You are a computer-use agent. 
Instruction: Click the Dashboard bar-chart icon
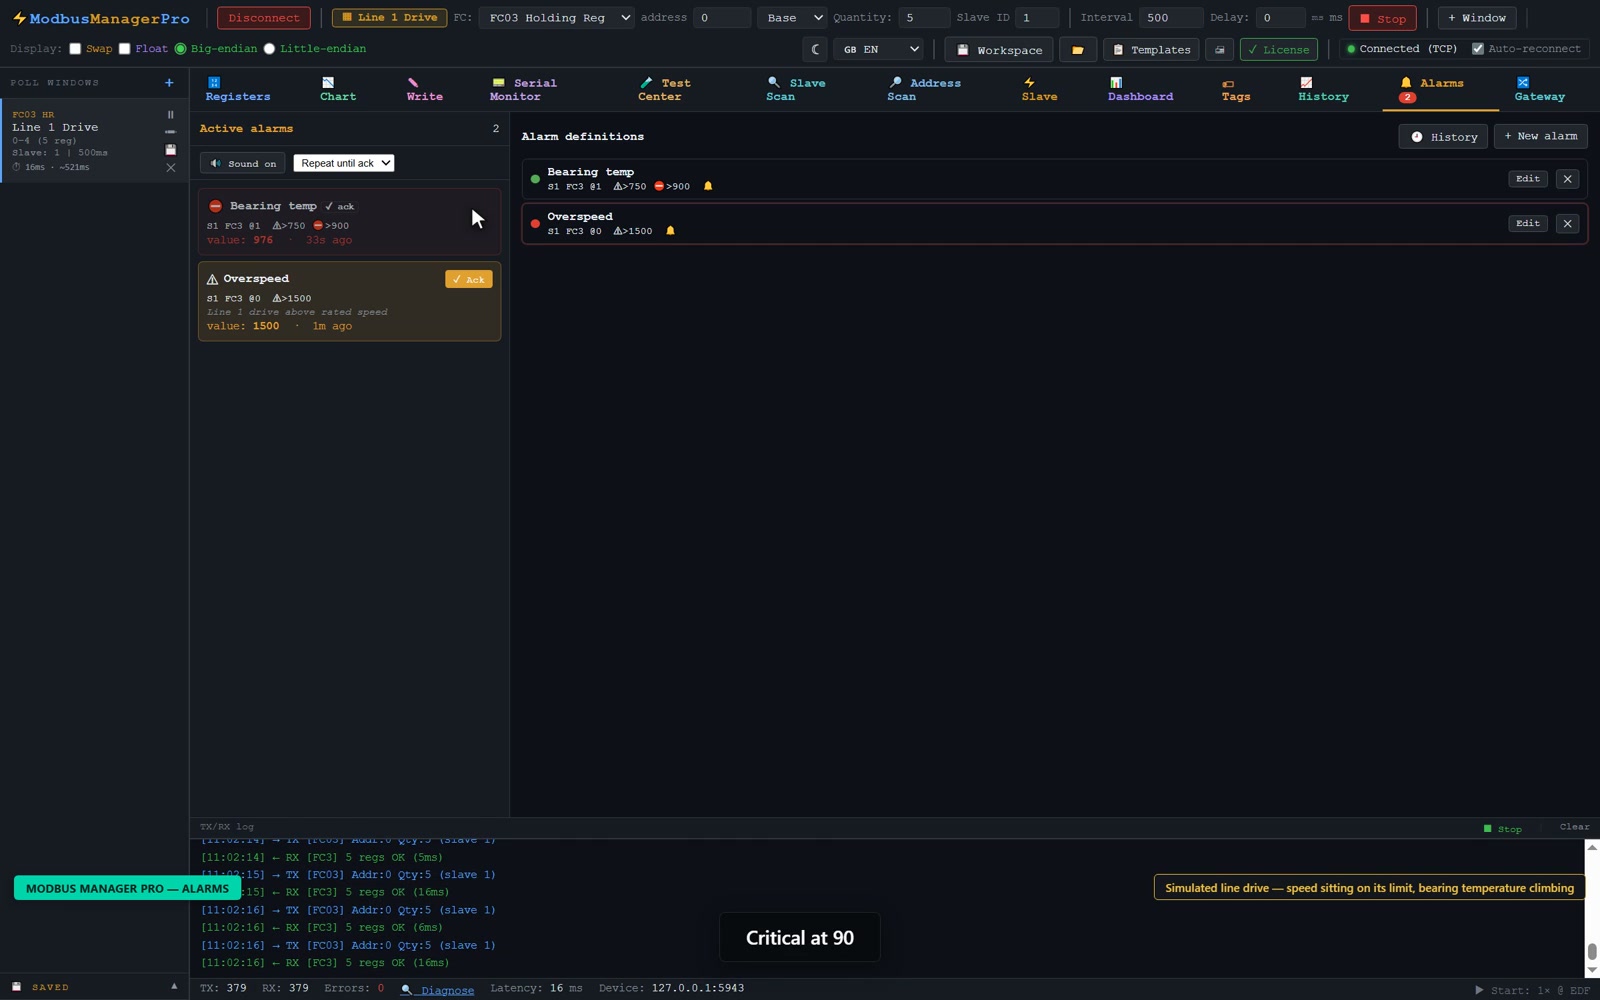click(x=1116, y=82)
